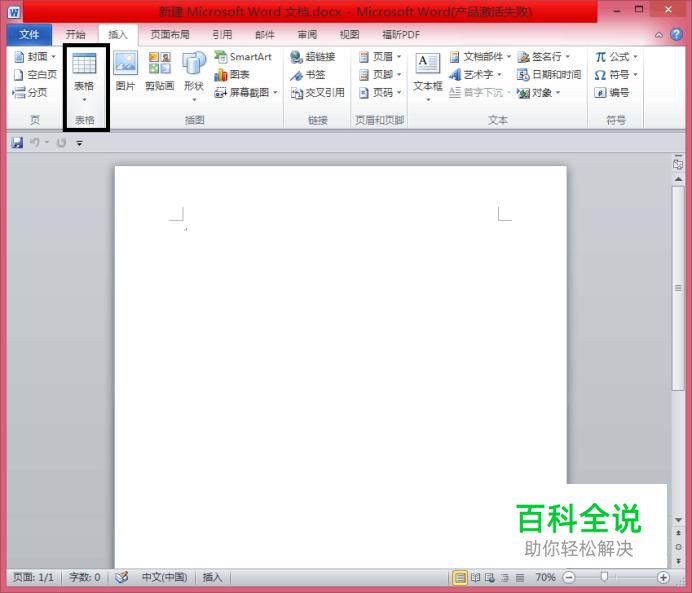Insert a cross-reference (交叉引用)

317,92
